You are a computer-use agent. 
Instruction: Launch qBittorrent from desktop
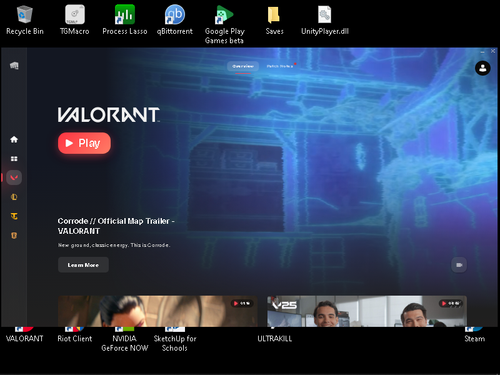pyautogui.click(x=175, y=20)
